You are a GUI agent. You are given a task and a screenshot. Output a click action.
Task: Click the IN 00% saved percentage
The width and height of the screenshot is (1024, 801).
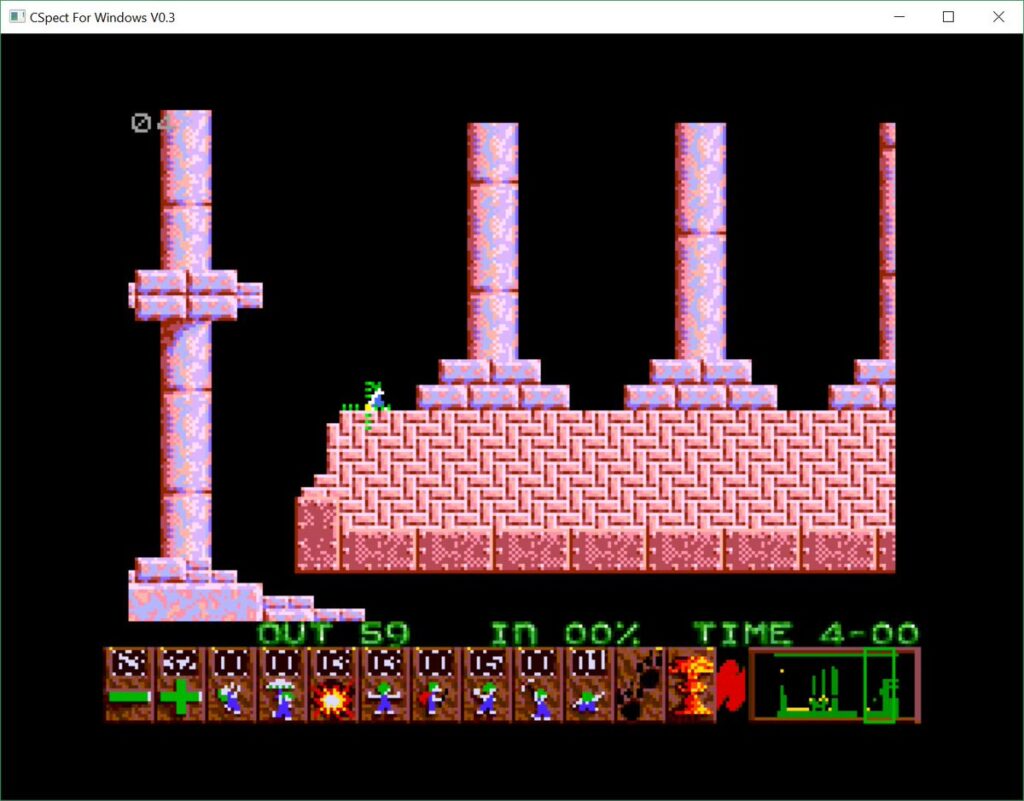click(x=566, y=633)
